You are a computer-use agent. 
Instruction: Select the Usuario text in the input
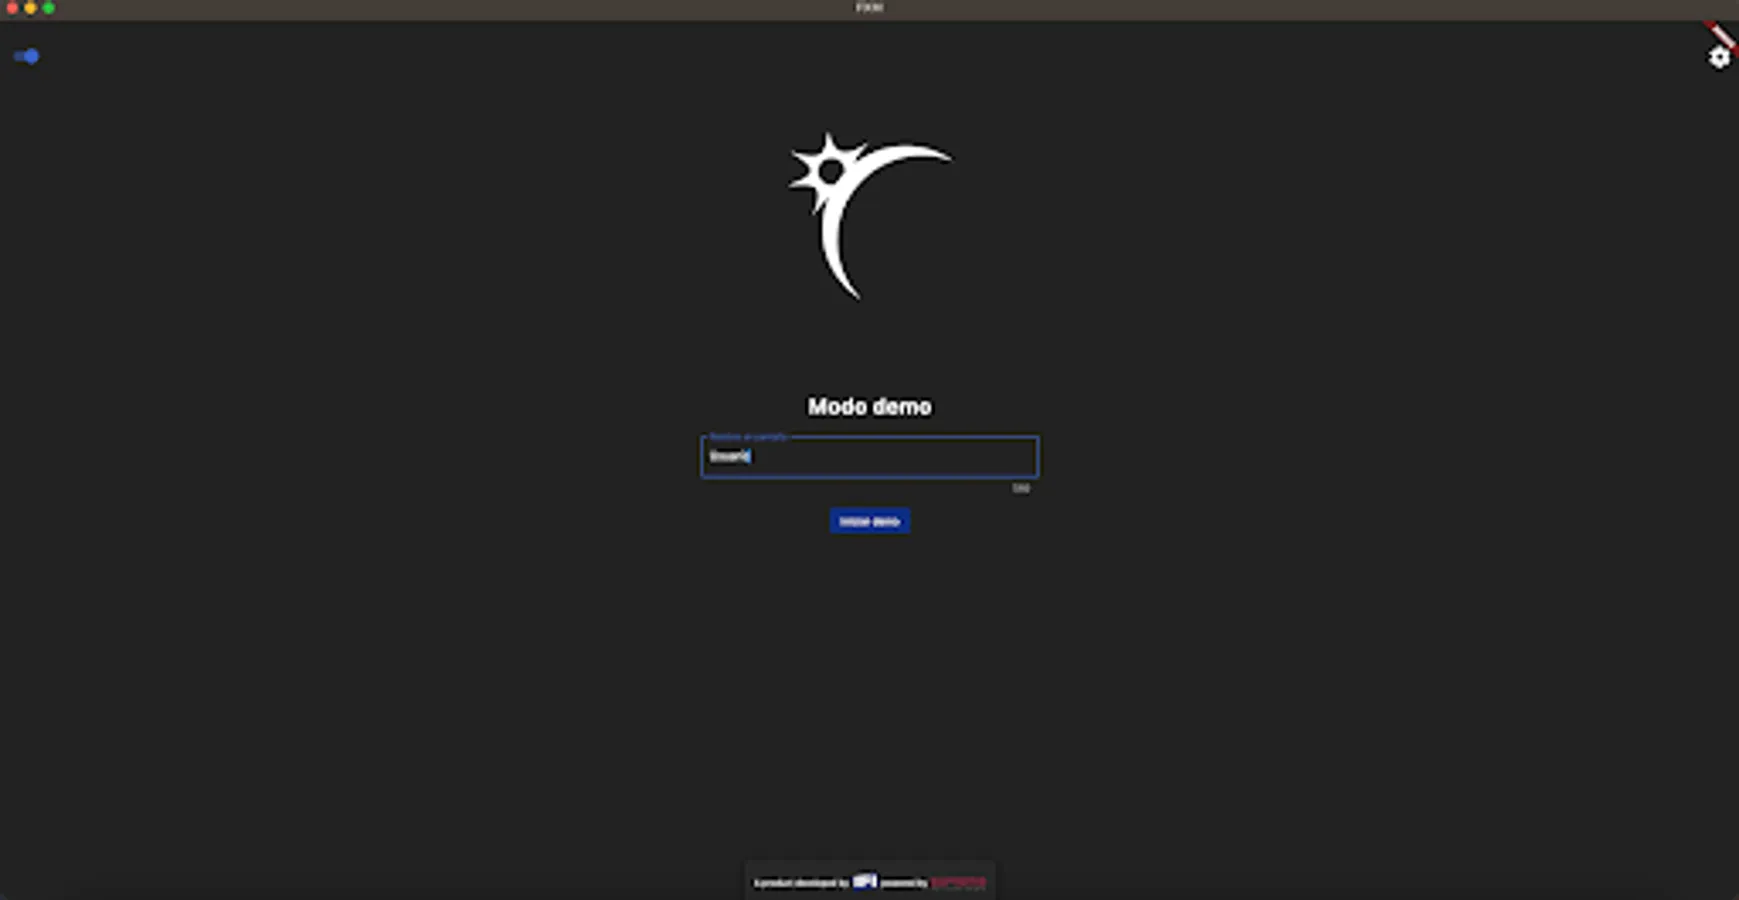coord(729,456)
